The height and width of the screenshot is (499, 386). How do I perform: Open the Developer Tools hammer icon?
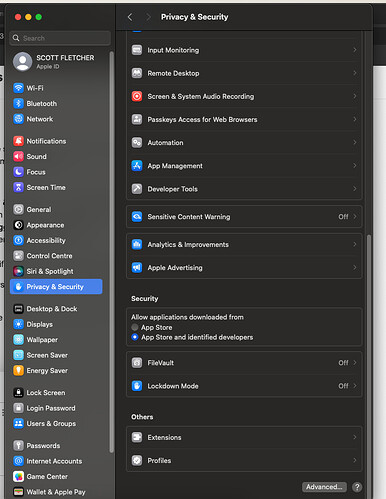point(137,189)
